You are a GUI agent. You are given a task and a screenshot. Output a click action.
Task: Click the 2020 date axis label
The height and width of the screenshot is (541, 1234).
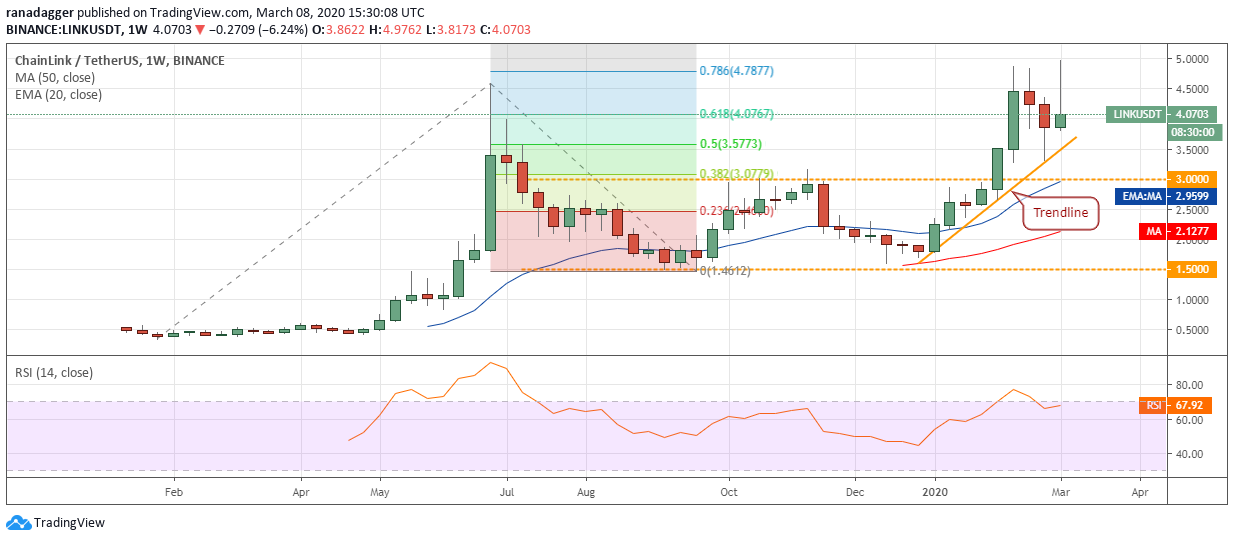pos(935,492)
